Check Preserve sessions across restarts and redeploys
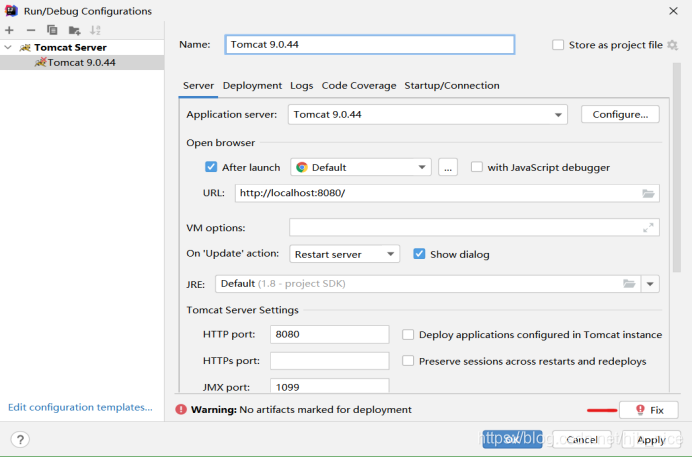 tap(408, 361)
